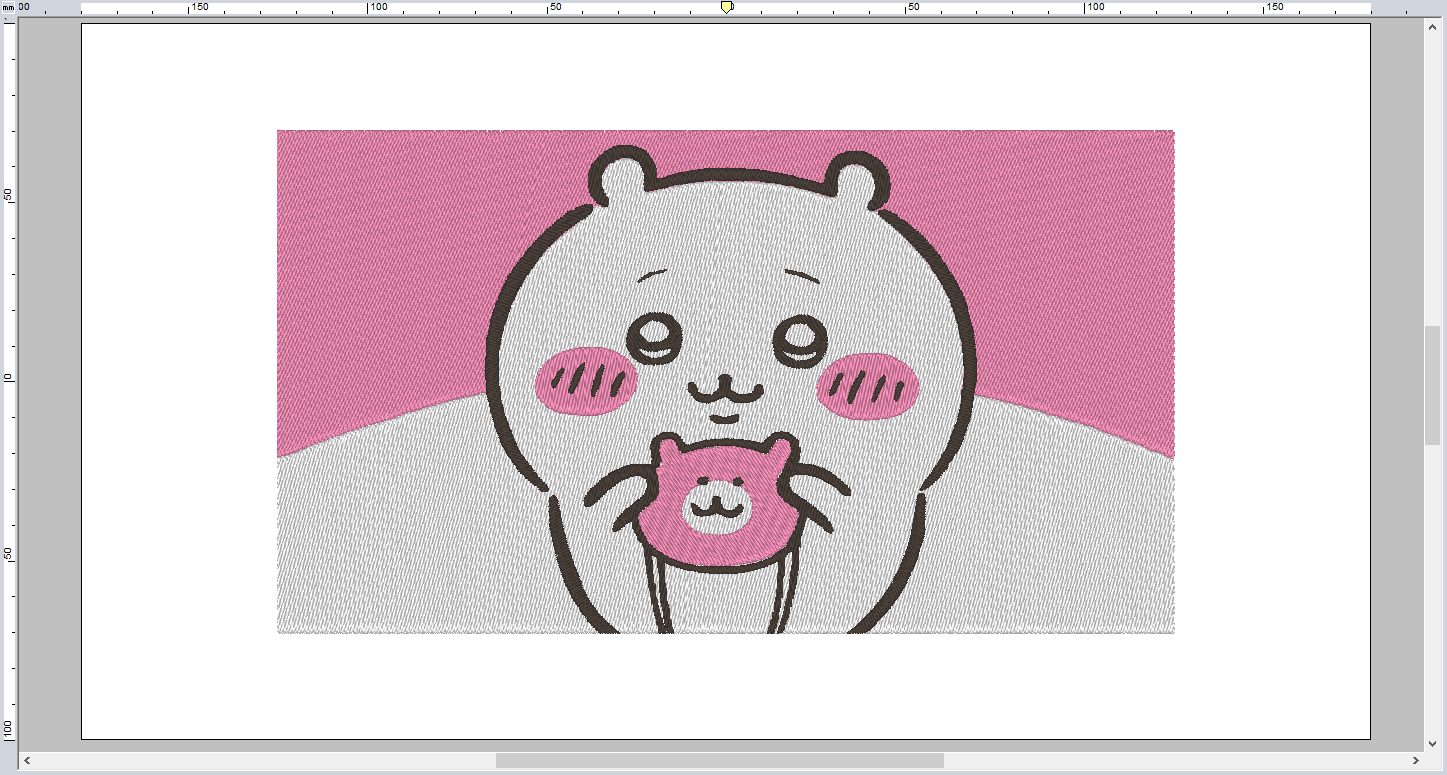Click the bear's right eye
Image resolution: width=1447 pixels, height=775 pixels.
coord(801,341)
